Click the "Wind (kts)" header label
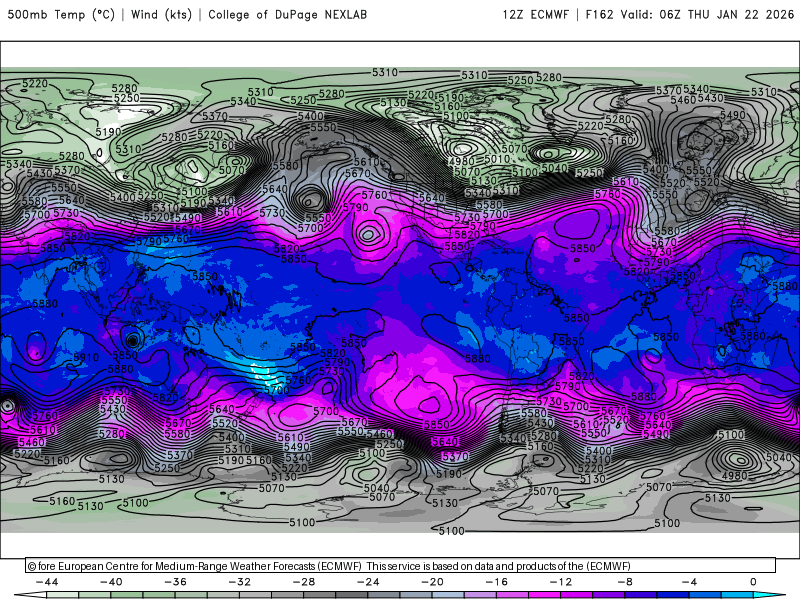Viewport: 800px width, 600px height. [x=161, y=15]
